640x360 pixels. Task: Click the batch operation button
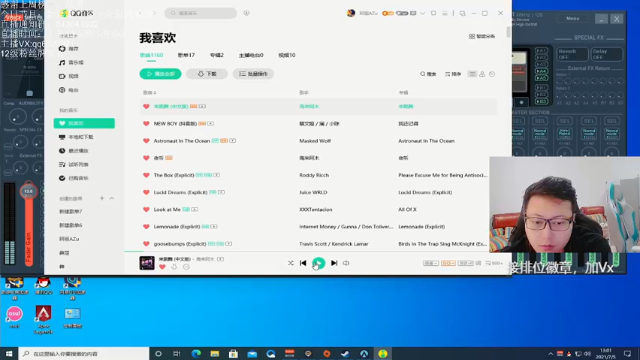pos(253,74)
